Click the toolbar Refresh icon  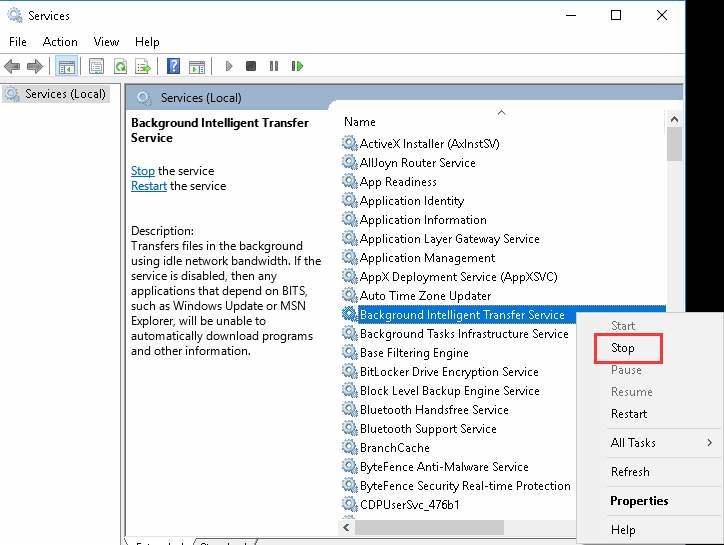(121, 67)
